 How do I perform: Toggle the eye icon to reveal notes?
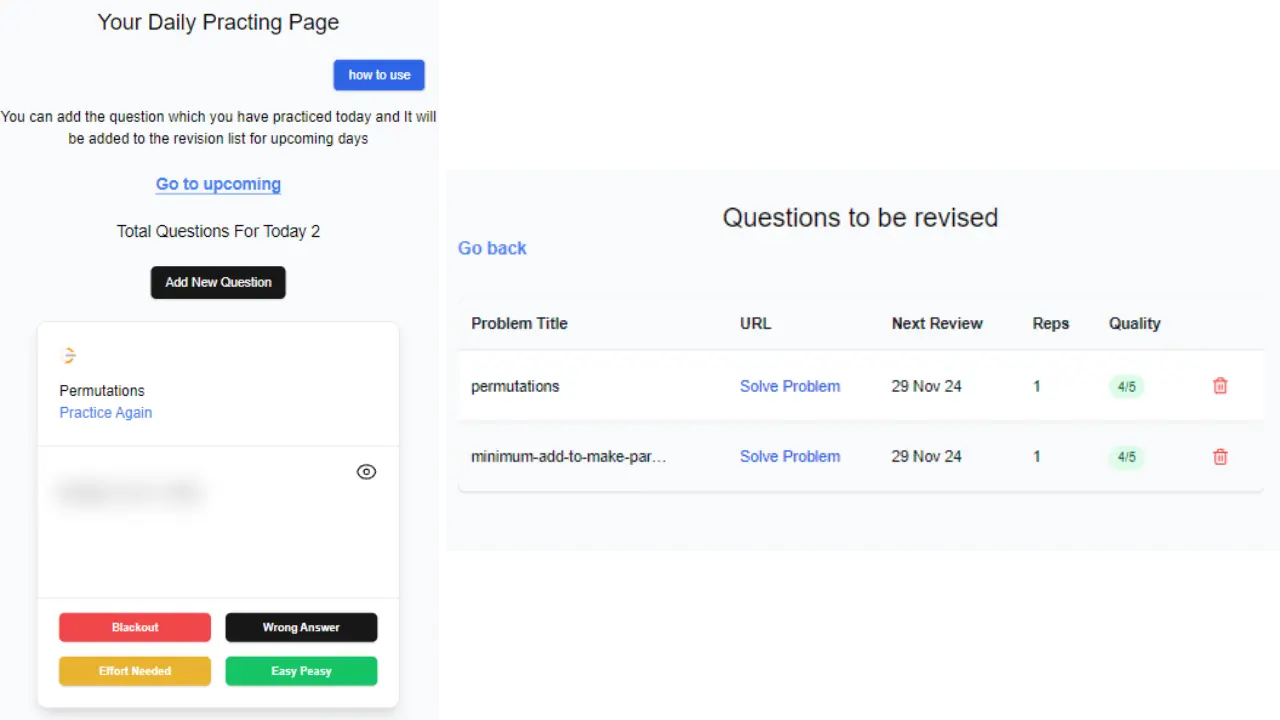click(366, 472)
